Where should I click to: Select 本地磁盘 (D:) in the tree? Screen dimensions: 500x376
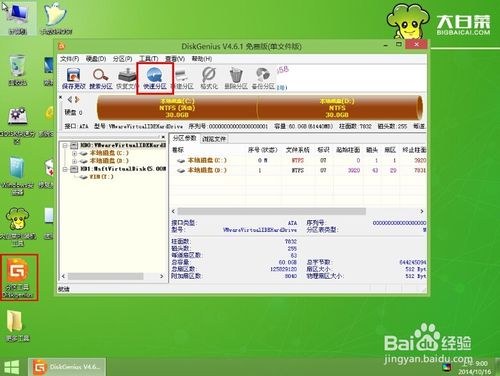[x=109, y=161]
